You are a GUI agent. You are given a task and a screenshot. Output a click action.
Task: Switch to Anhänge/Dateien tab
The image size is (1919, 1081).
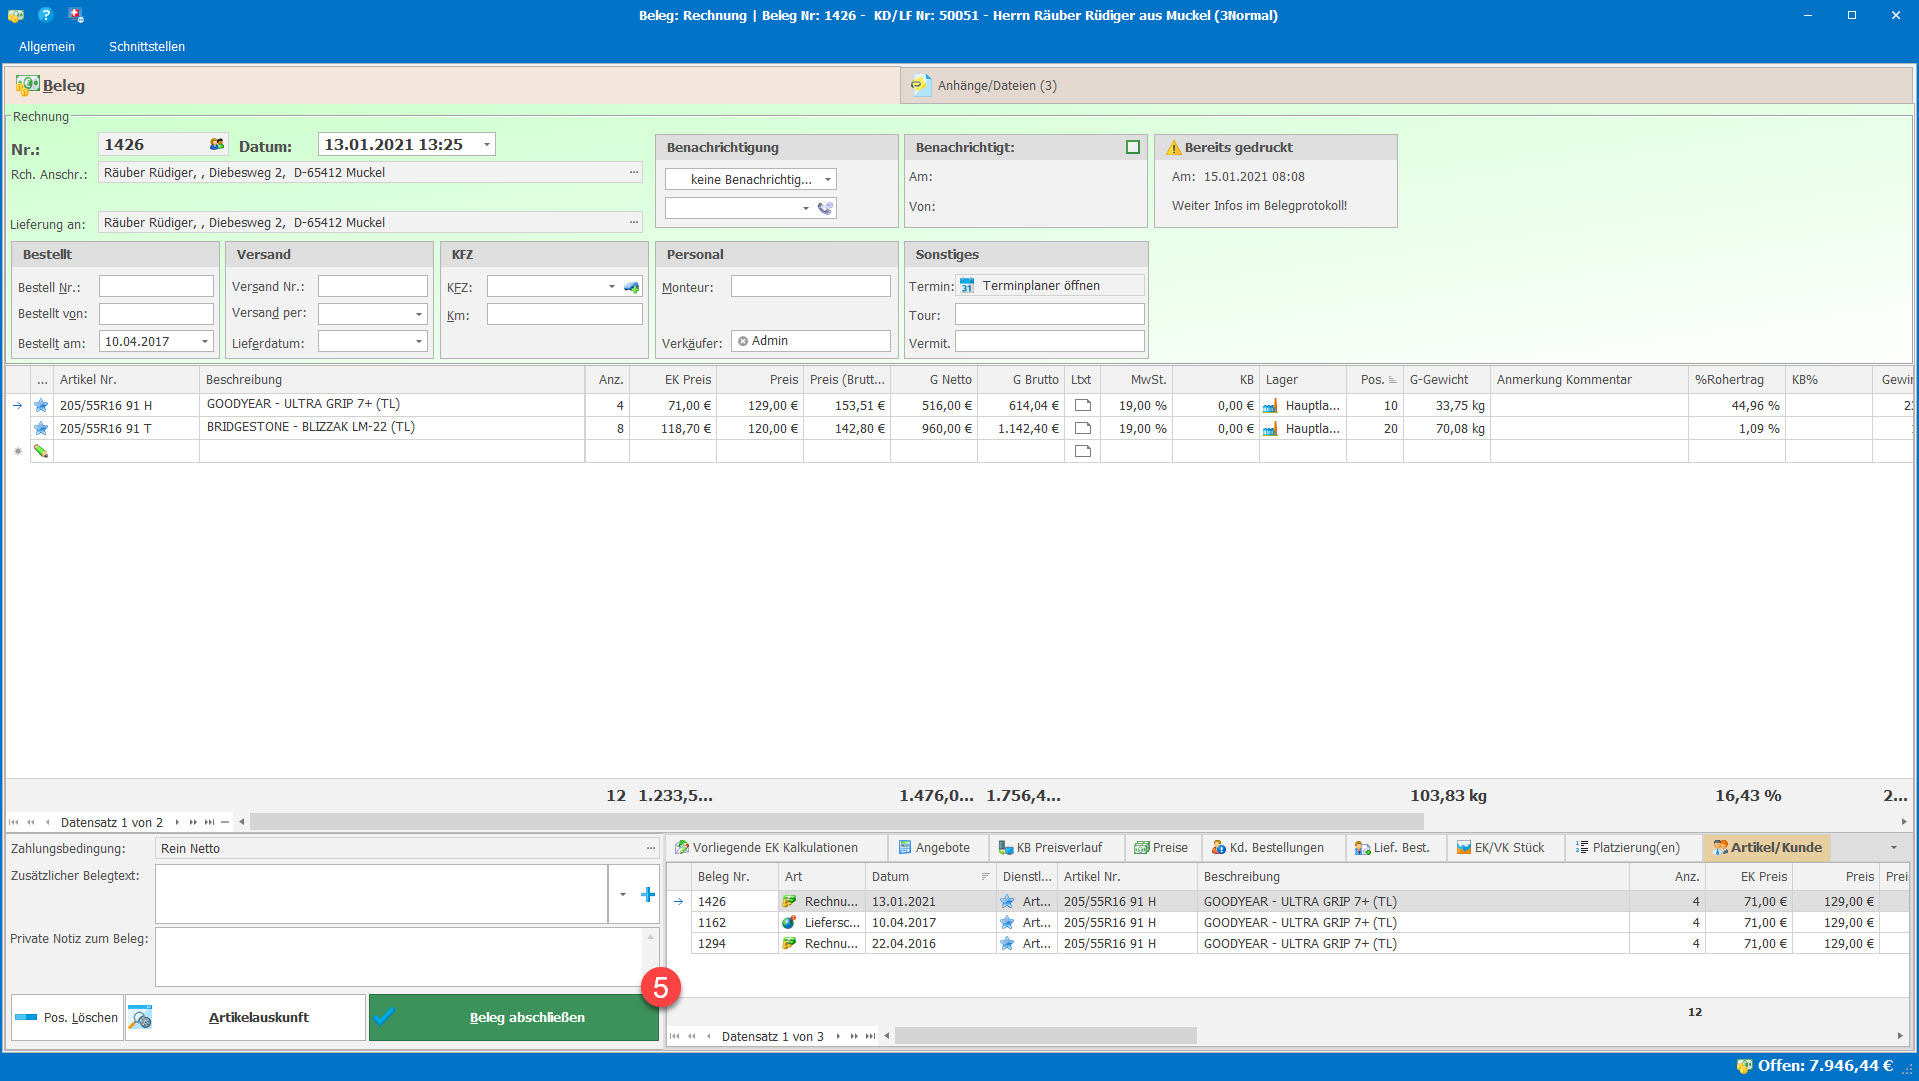[996, 86]
